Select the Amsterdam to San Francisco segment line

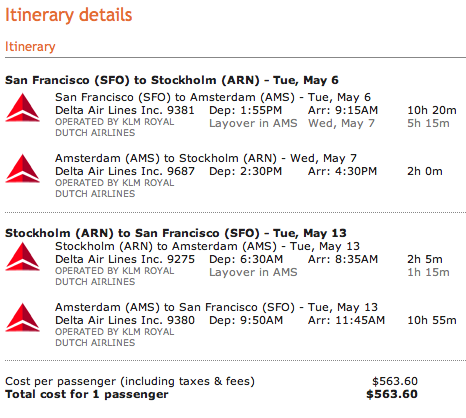216,307
